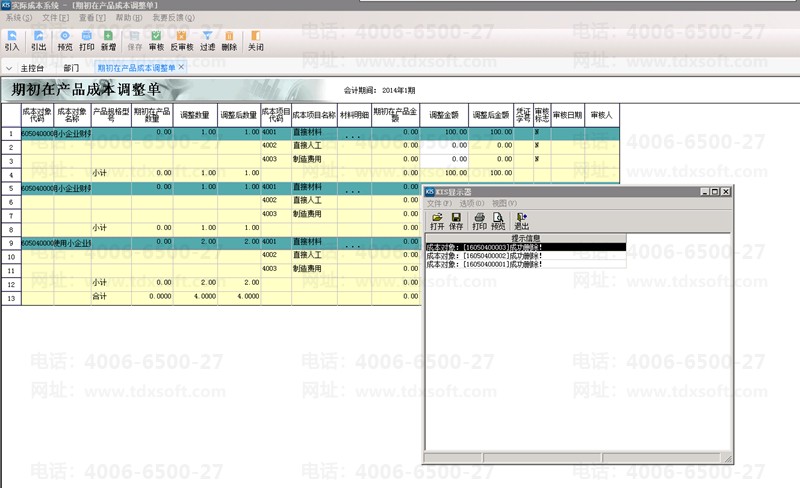Select message row for [16050400002] deletion

[x=526, y=256]
